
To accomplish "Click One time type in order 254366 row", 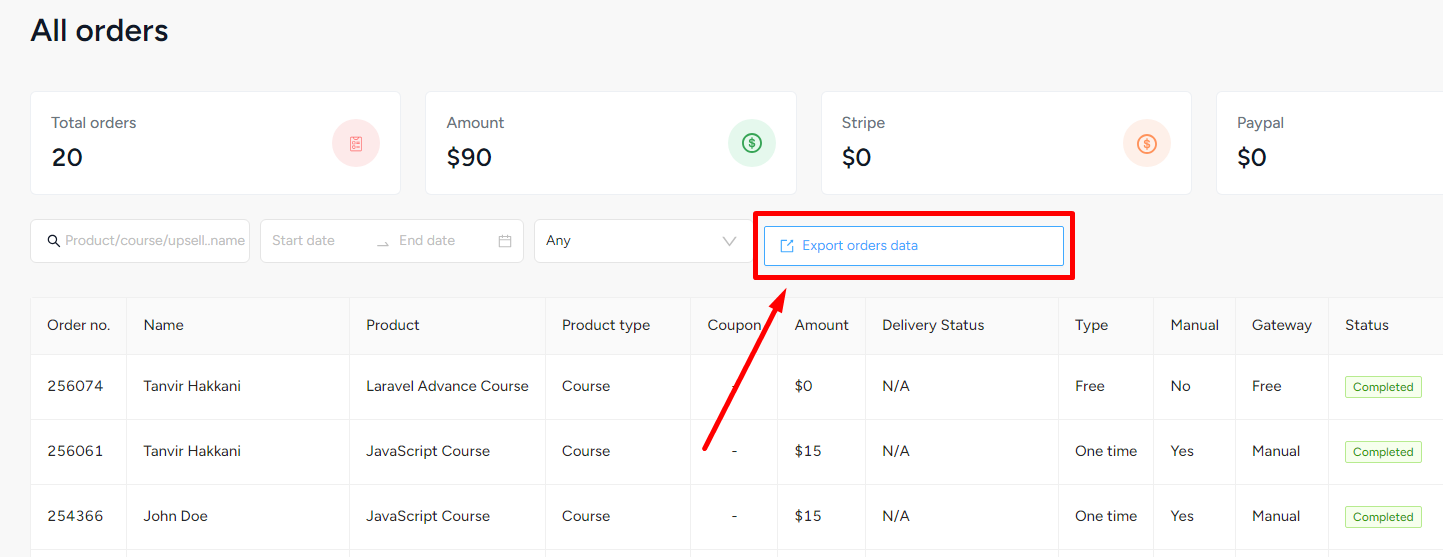I will pos(1106,516).
